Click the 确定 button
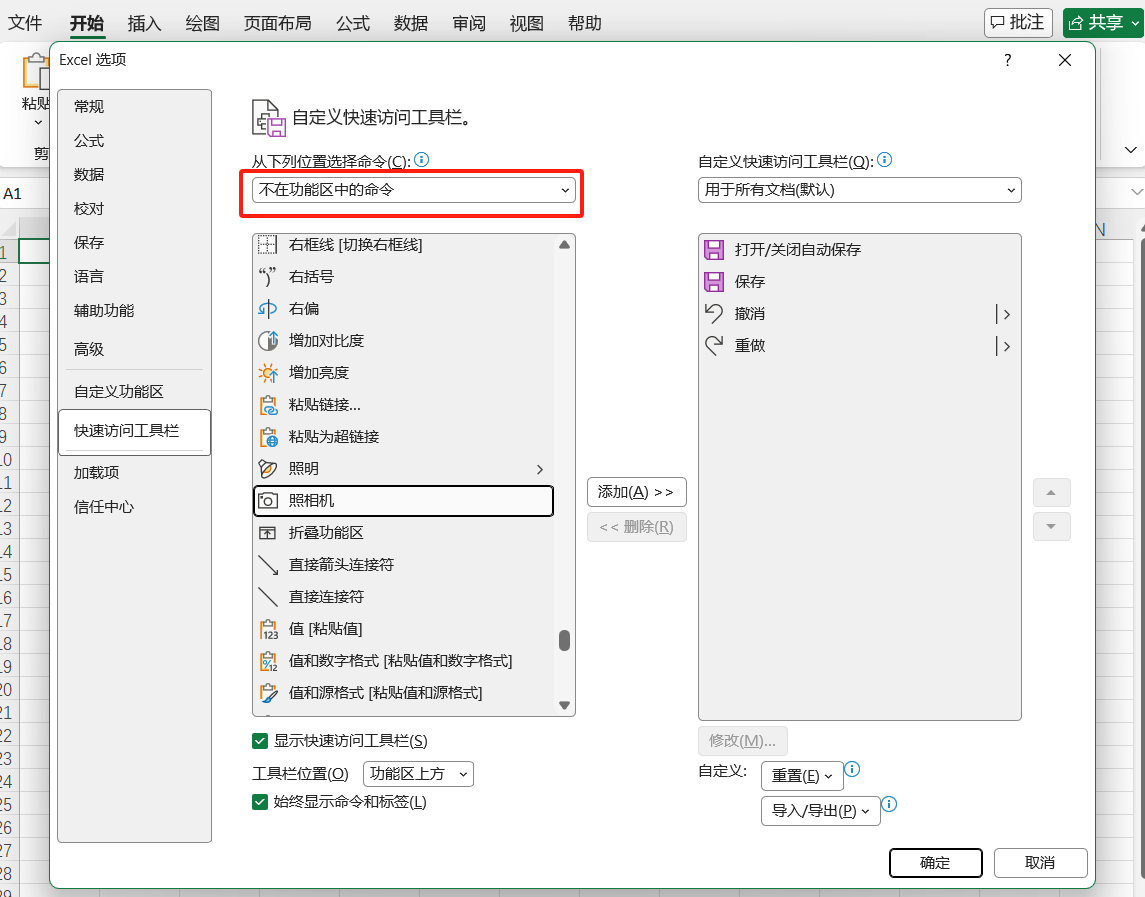The height and width of the screenshot is (897, 1145). (x=935, y=862)
